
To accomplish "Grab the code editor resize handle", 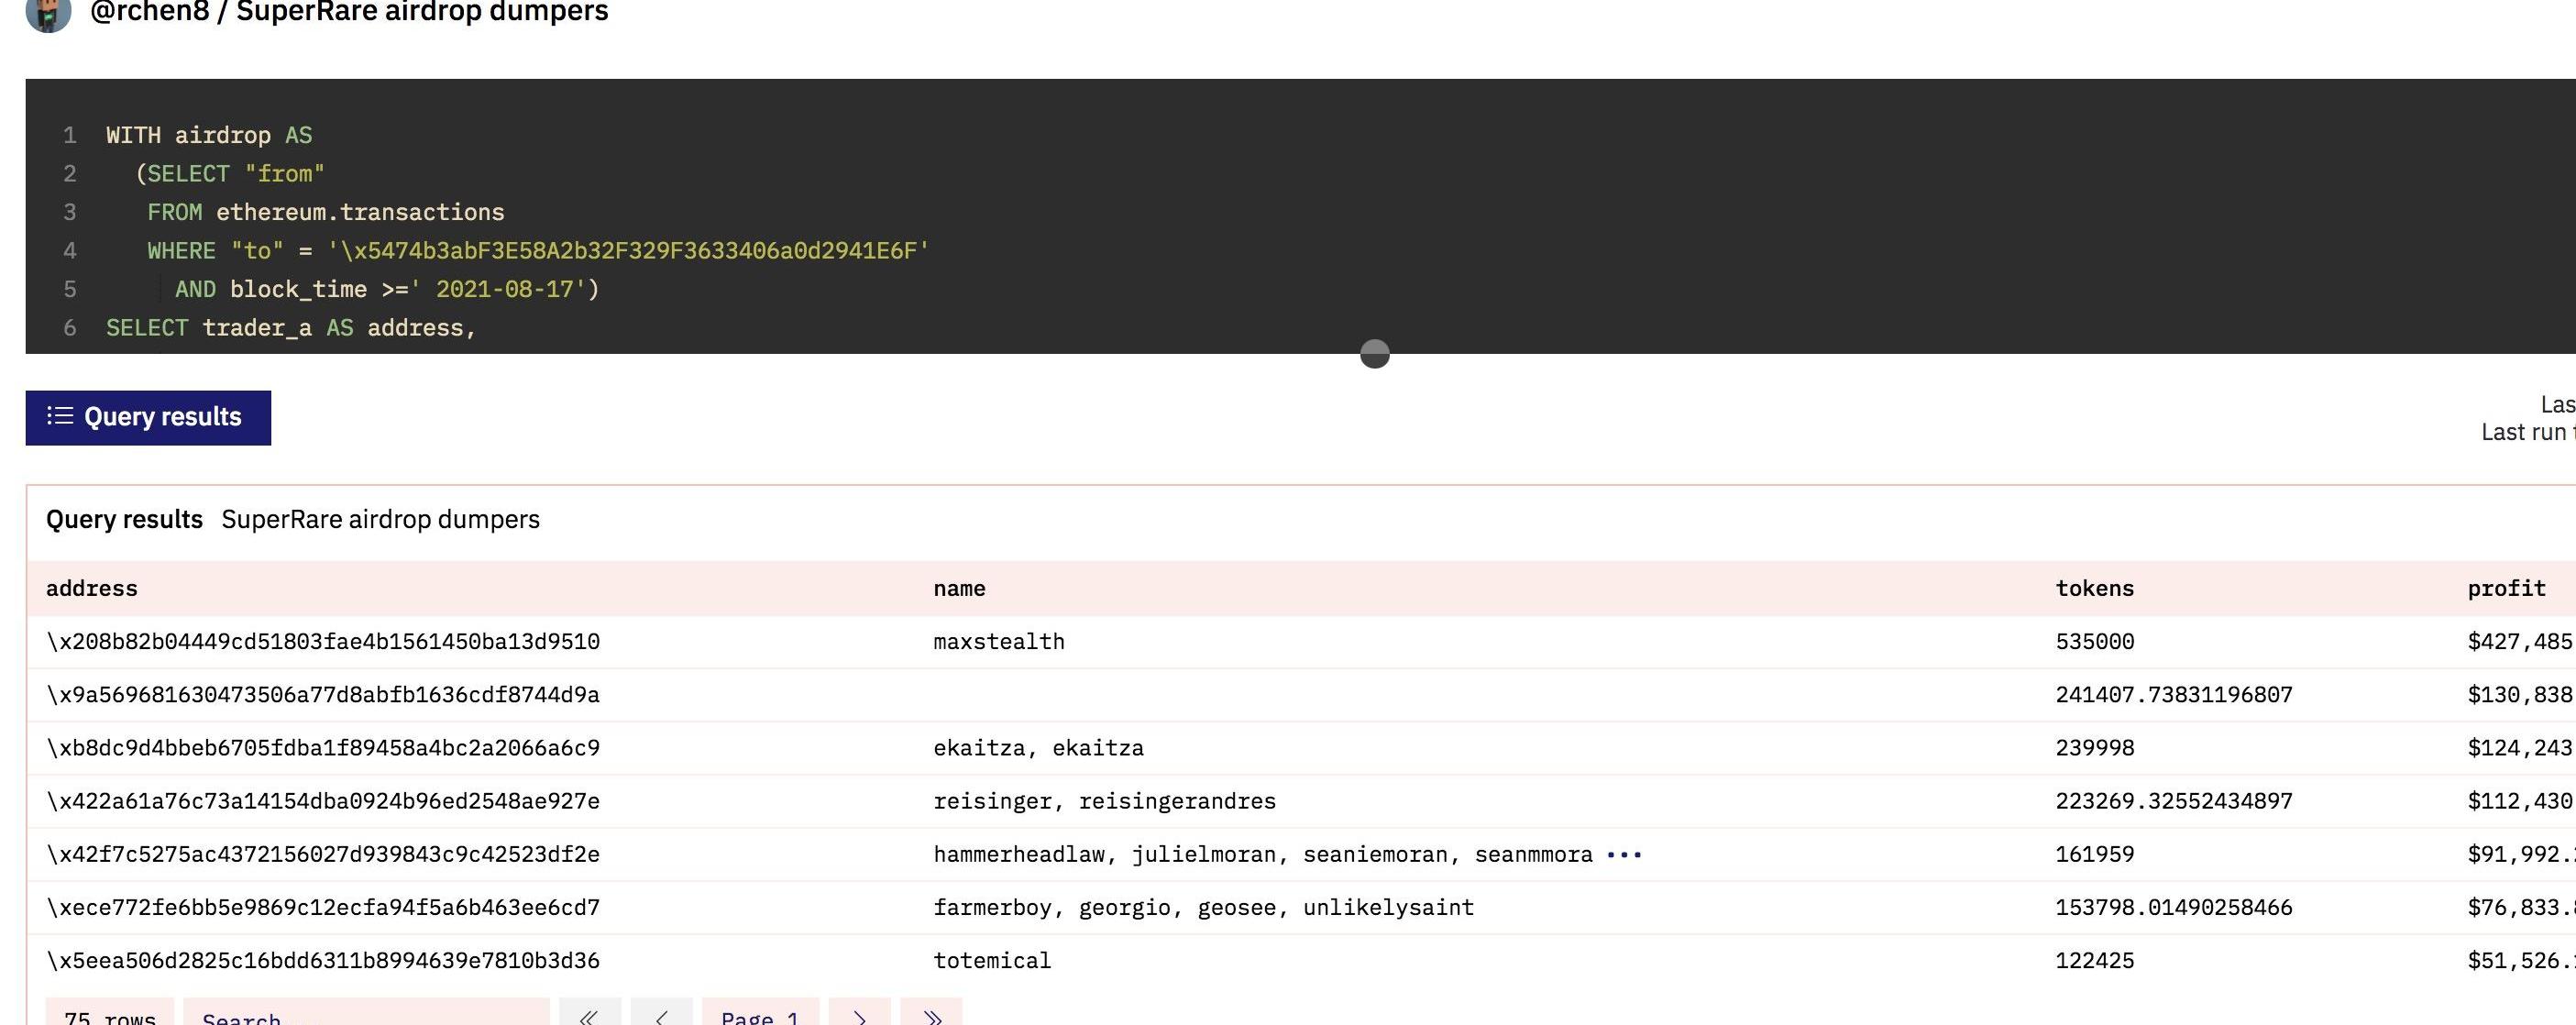I will click(x=1374, y=353).
